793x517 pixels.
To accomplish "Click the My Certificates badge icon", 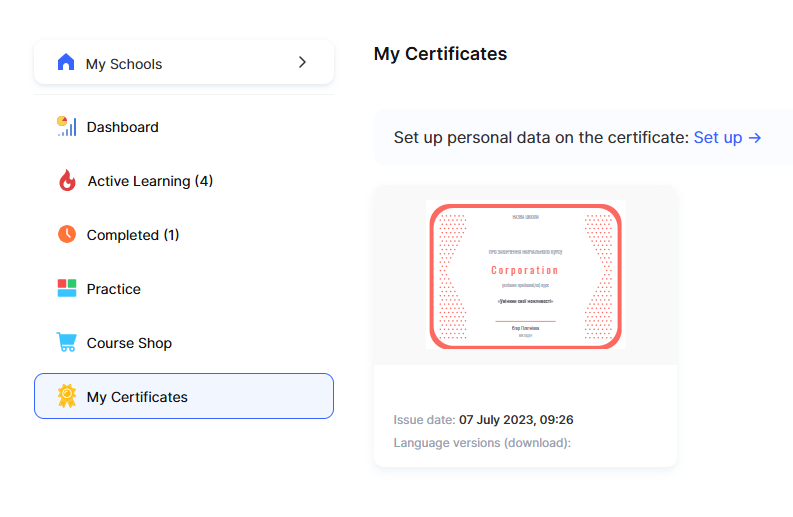I will click(67, 397).
